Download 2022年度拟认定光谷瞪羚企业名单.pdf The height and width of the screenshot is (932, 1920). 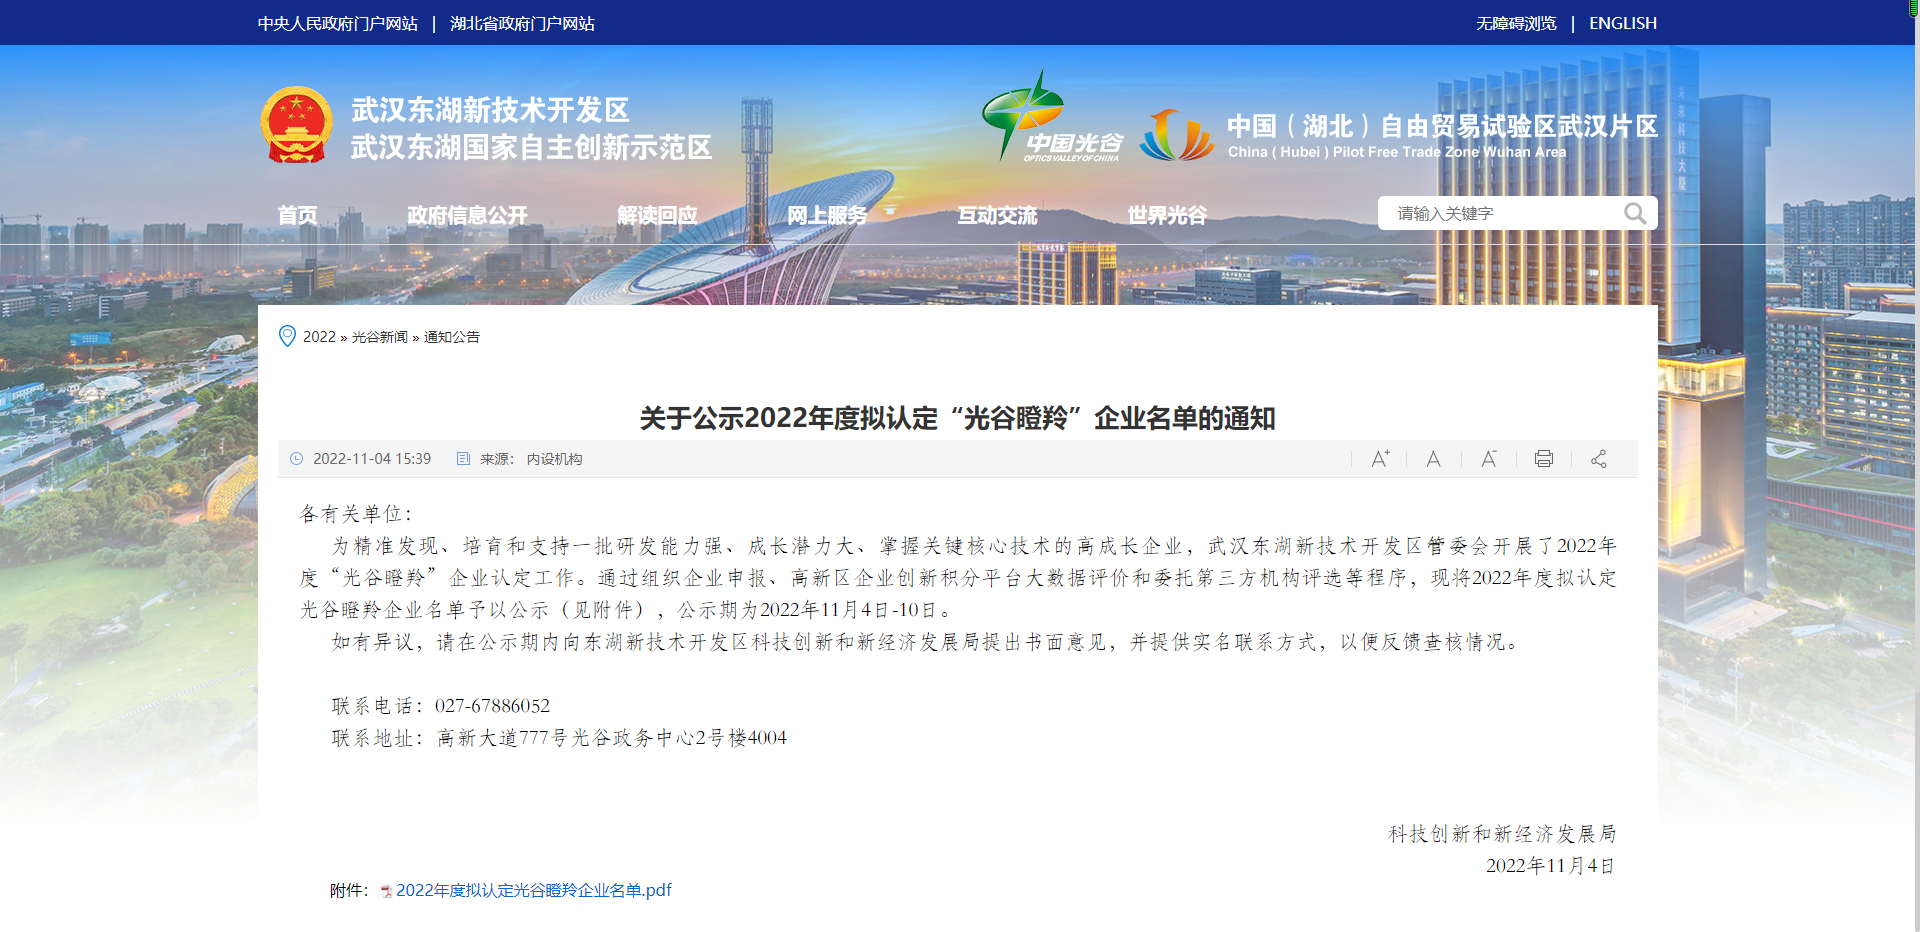coord(534,890)
